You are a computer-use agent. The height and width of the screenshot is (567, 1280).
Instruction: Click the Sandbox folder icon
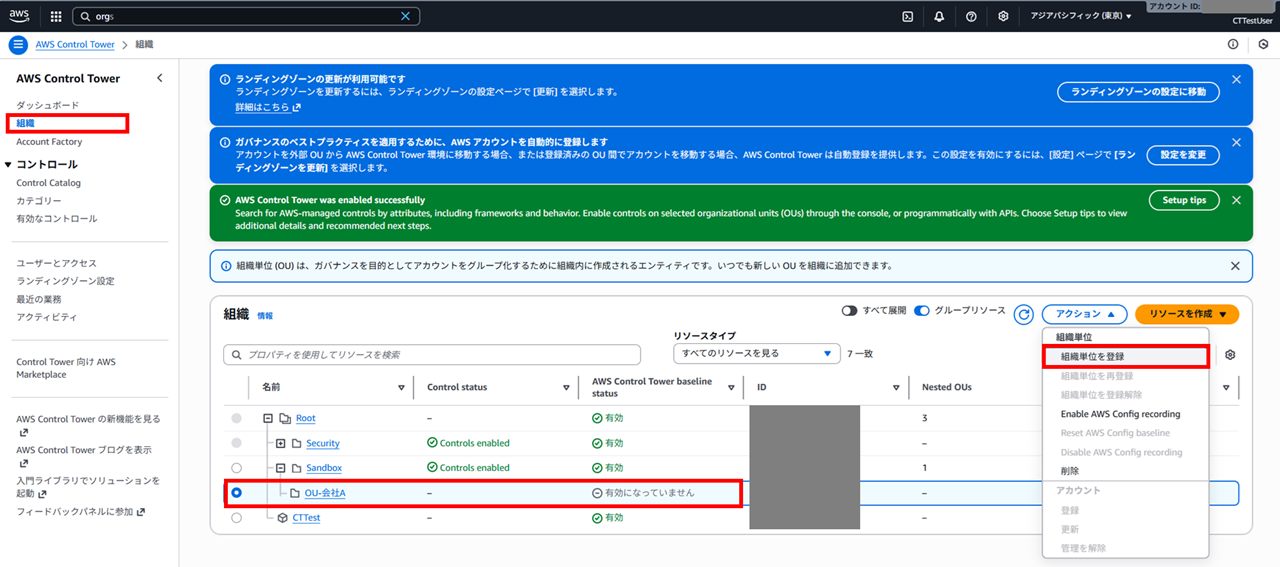[x=296, y=468]
